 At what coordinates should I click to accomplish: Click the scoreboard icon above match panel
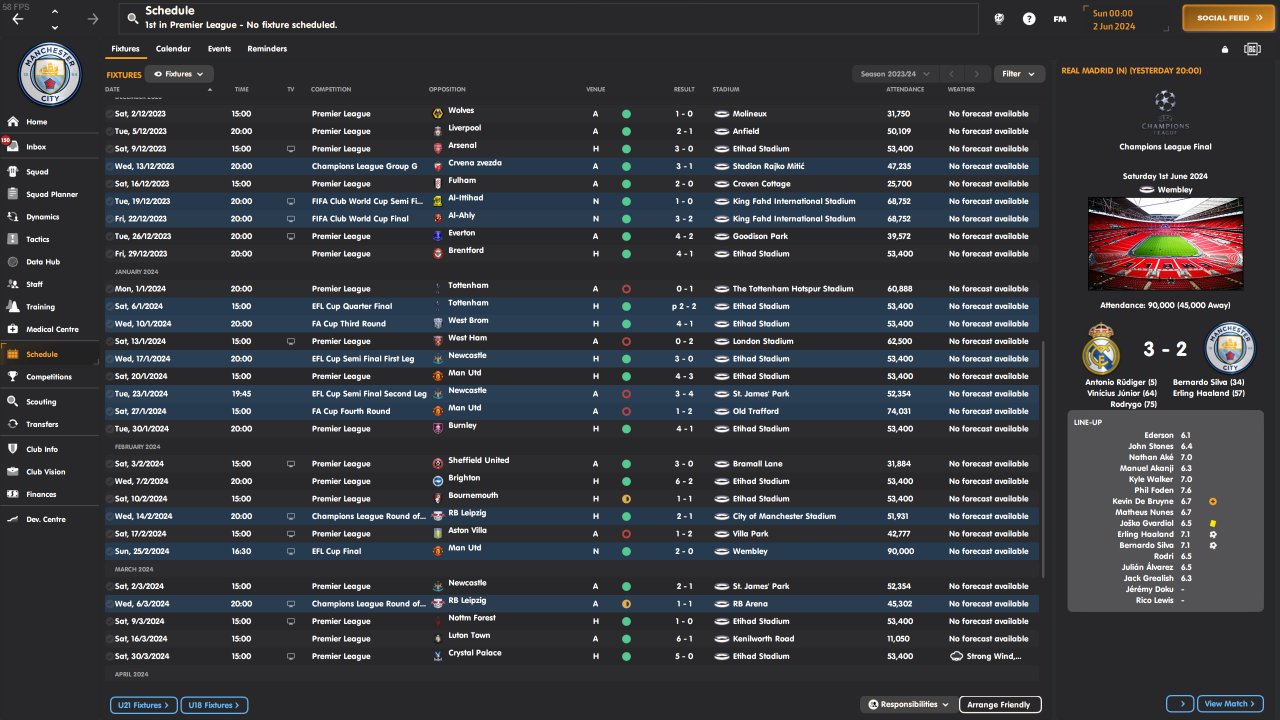(x=1252, y=49)
